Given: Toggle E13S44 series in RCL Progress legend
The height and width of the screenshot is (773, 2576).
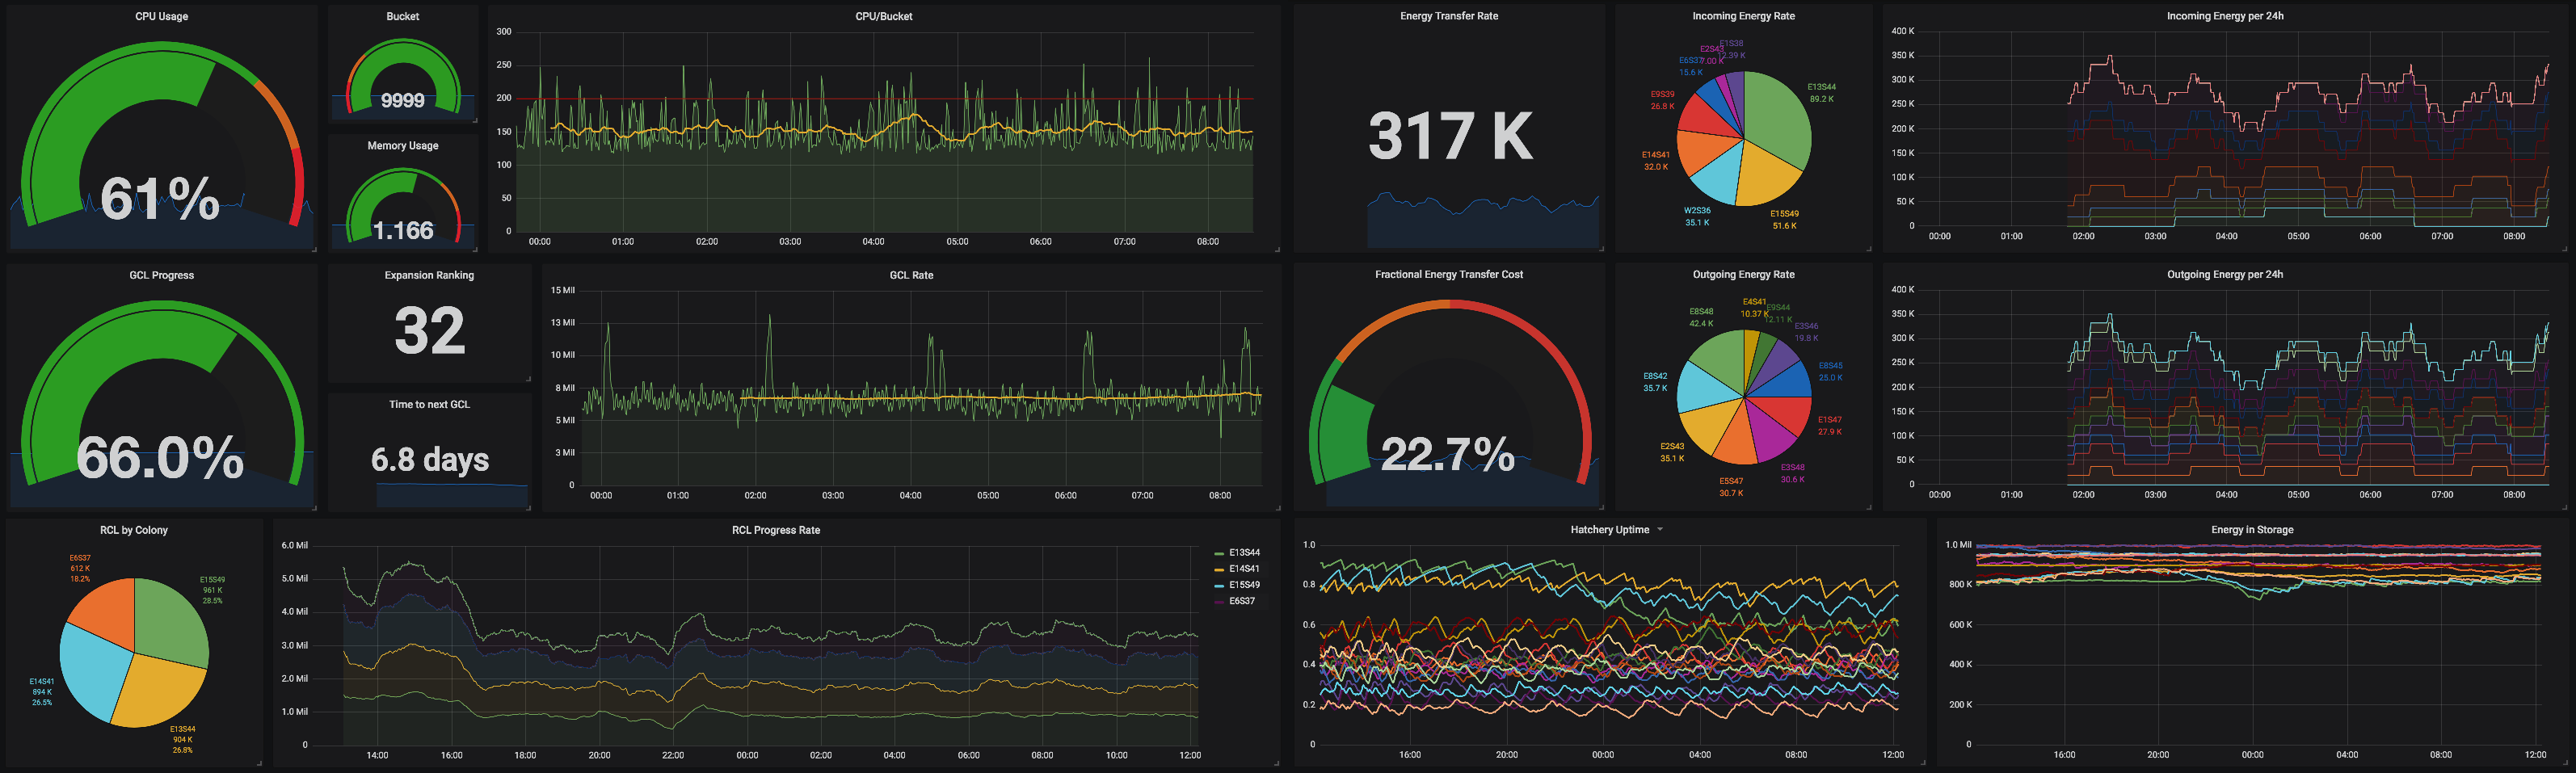Looking at the screenshot, I should (1243, 553).
